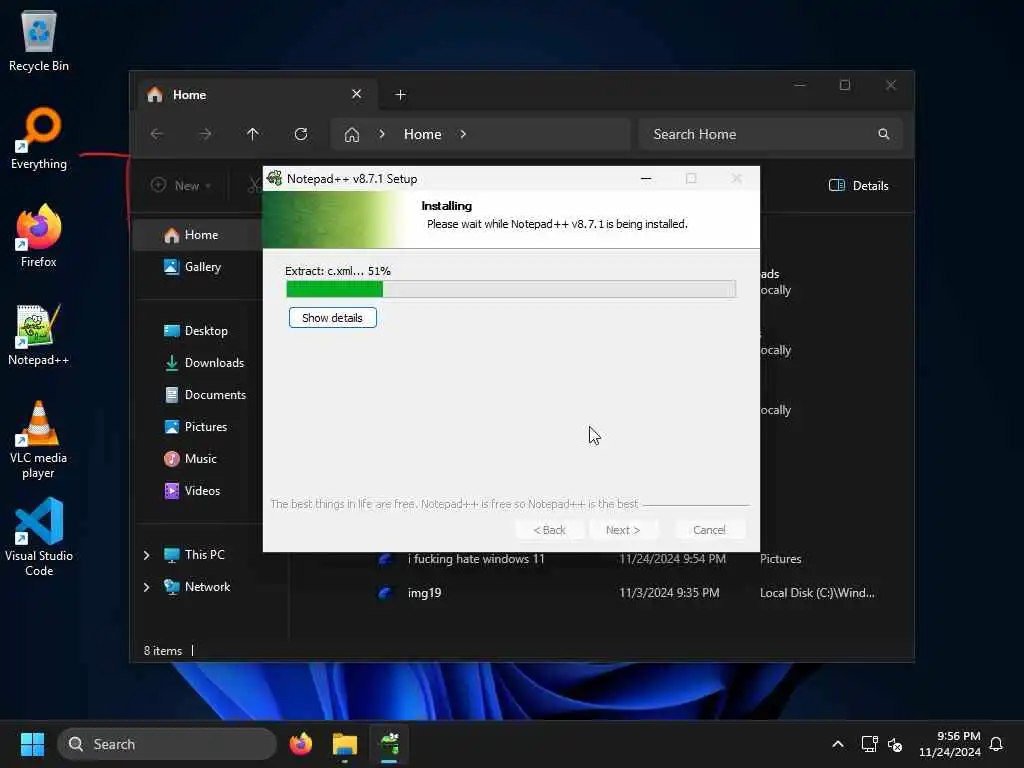Click the home icon in address bar
This screenshot has height=768, width=1024.
tap(352, 135)
